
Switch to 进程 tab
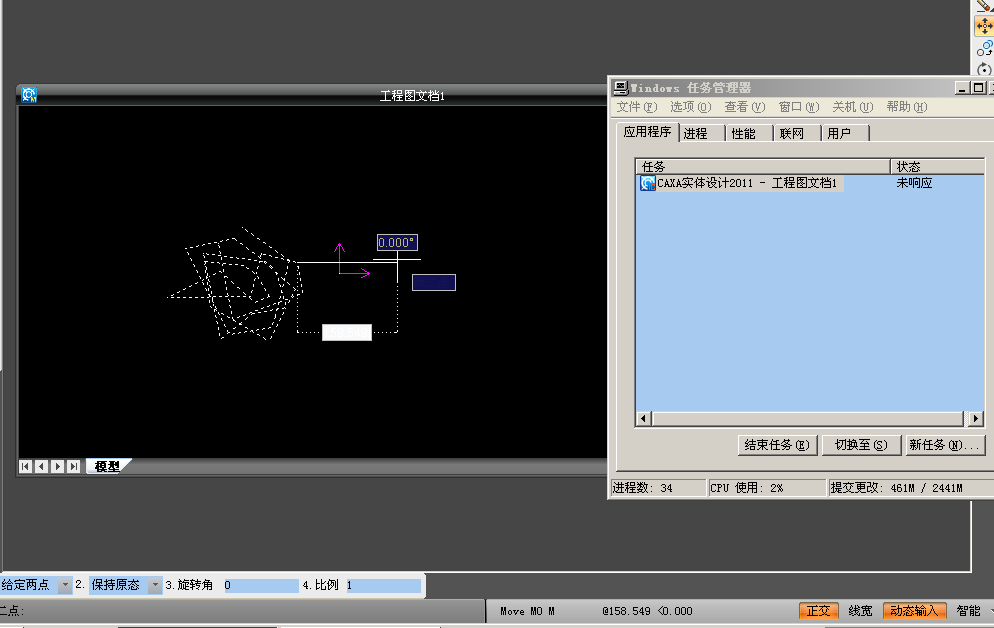[702, 133]
